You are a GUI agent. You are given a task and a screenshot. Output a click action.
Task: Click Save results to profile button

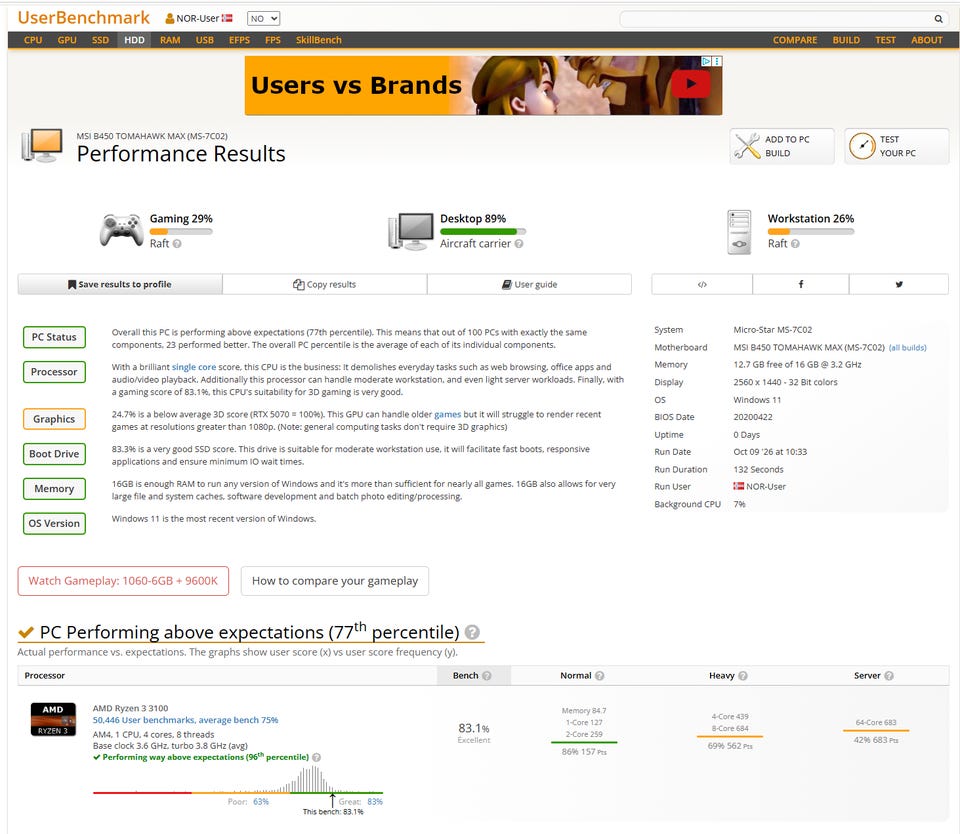coord(120,284)
